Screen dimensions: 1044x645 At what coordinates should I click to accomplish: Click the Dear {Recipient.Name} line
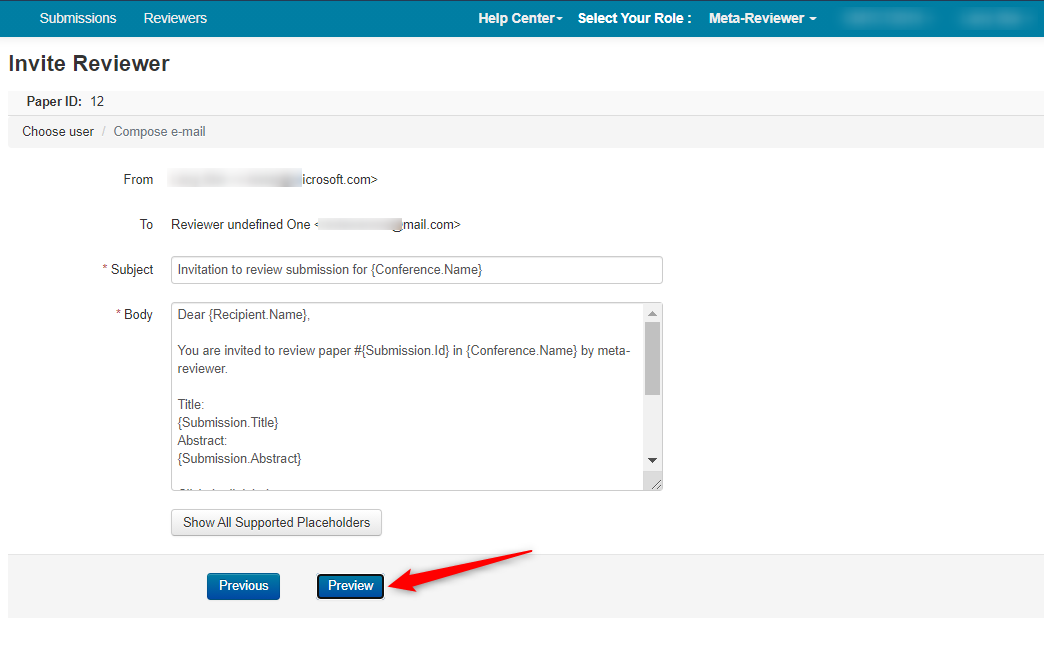[244, 314]
